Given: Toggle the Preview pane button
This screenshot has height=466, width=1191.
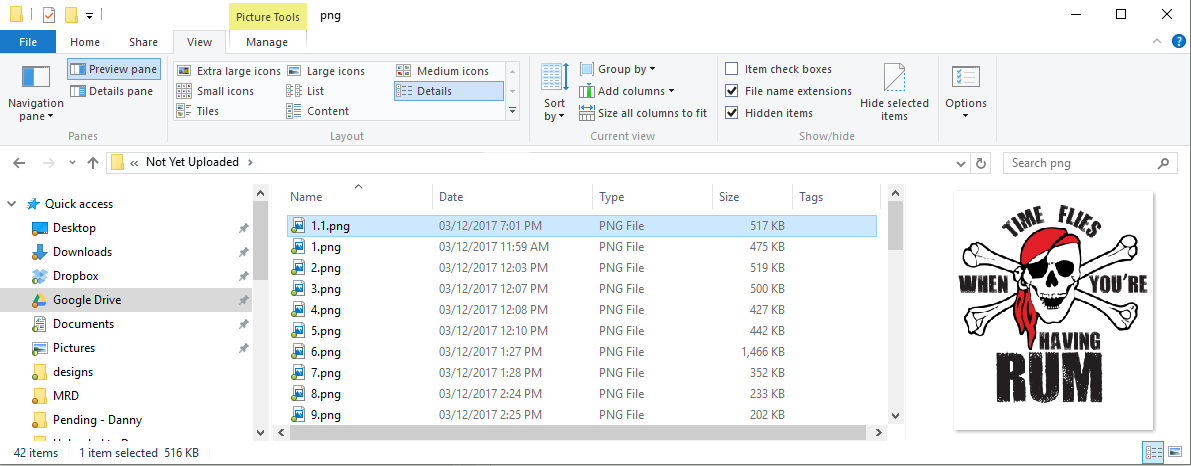Looking at the screenshot, I should click(113, 70).
